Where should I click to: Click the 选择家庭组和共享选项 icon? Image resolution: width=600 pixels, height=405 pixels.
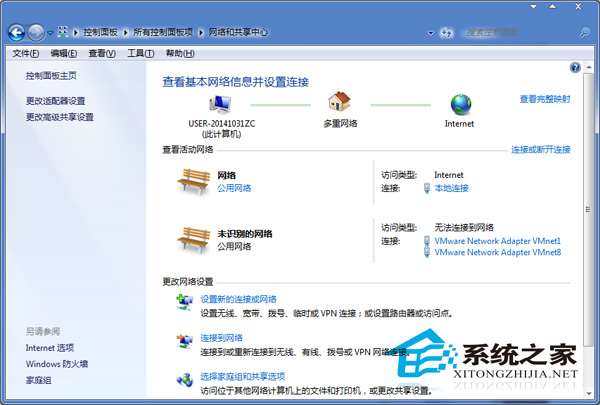tap(185, 380)
